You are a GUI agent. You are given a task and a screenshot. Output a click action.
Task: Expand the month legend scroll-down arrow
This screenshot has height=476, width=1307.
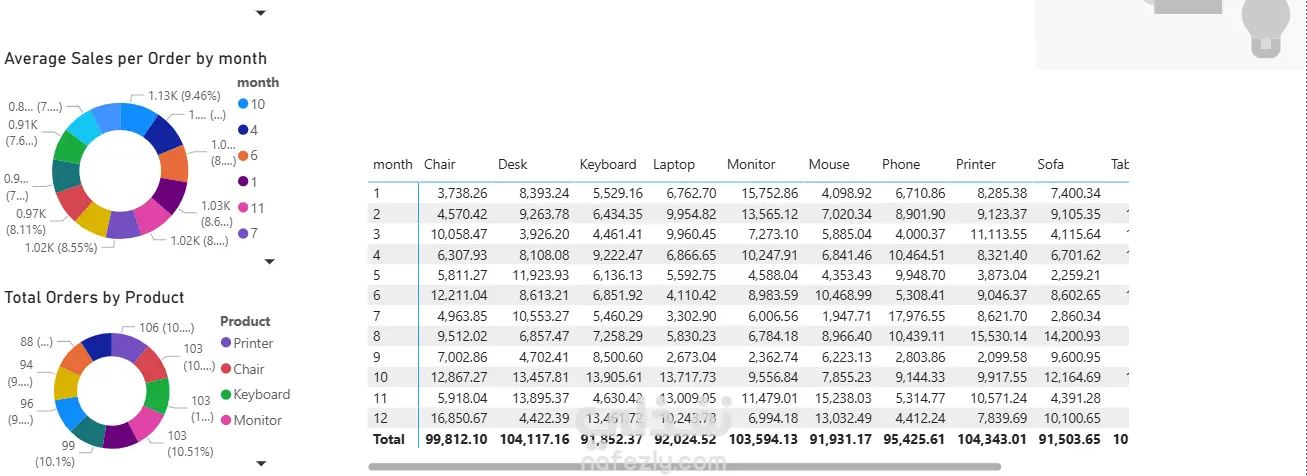pos(268,261)
